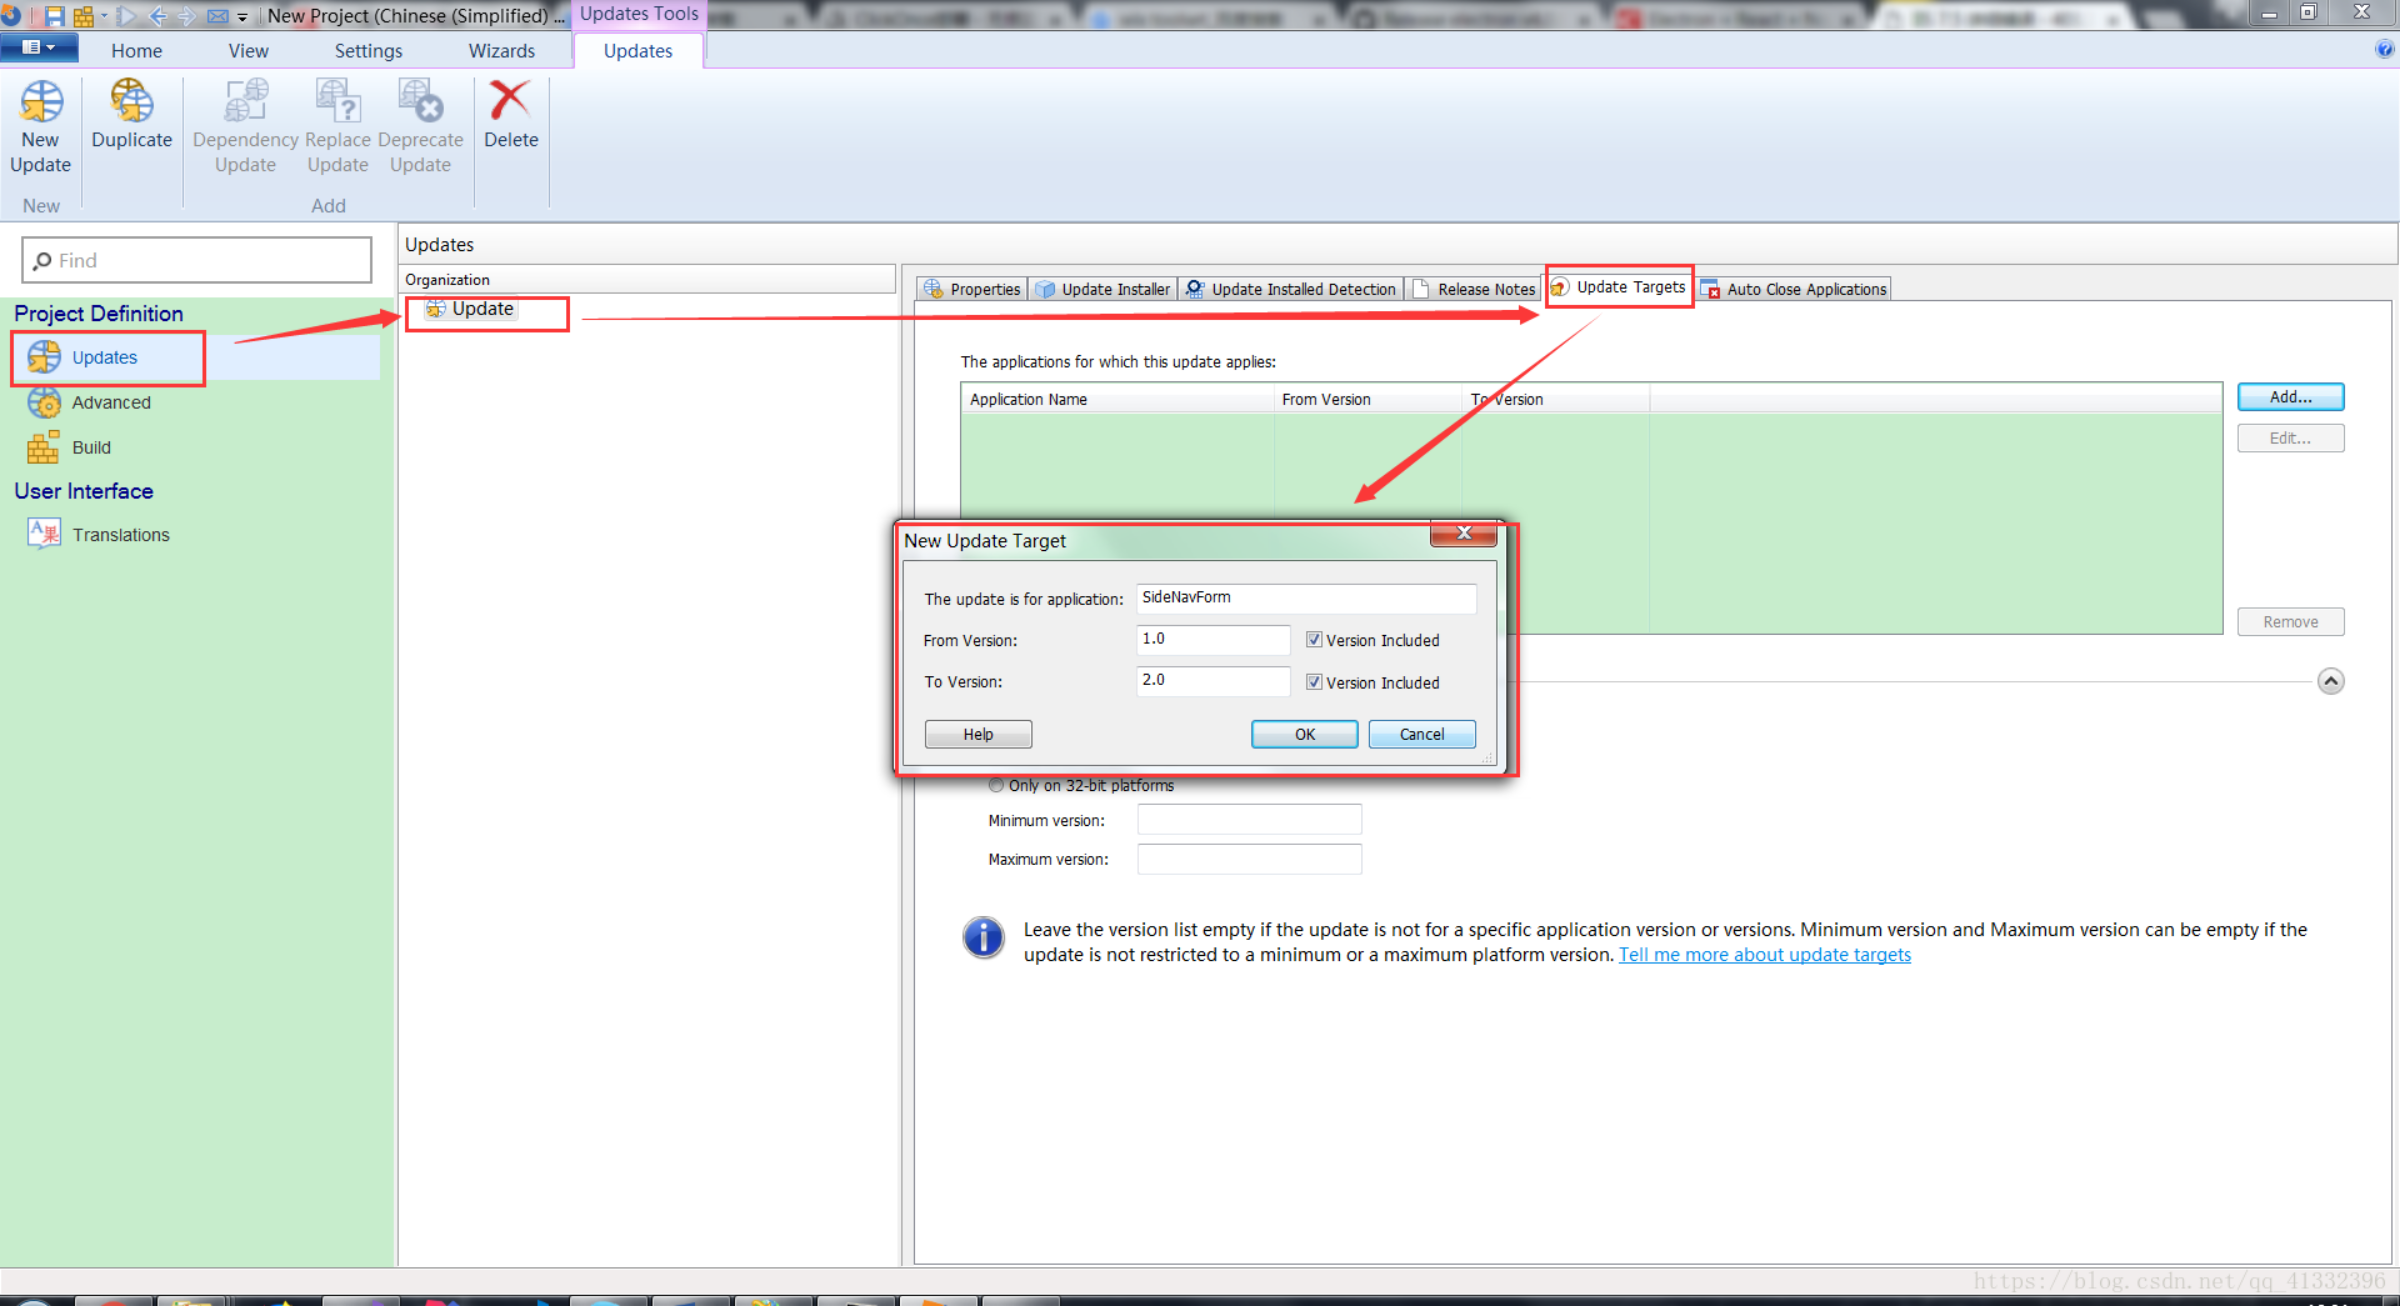
Task: Collapse section with round chevron button
Action: tap(2330, 681)
